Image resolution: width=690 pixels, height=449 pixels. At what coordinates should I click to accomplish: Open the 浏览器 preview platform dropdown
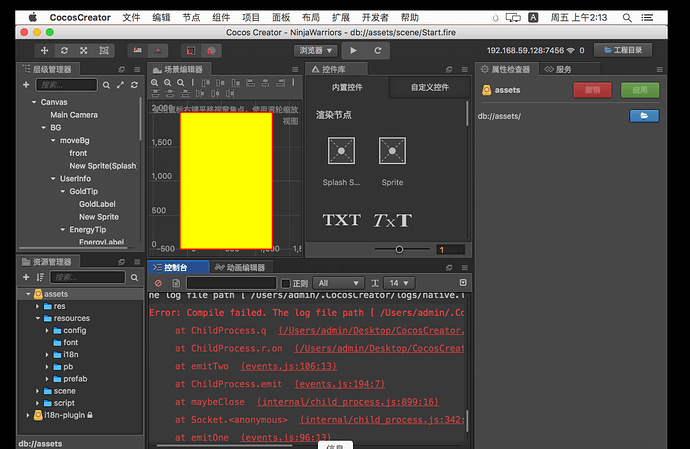click(316, 51)
